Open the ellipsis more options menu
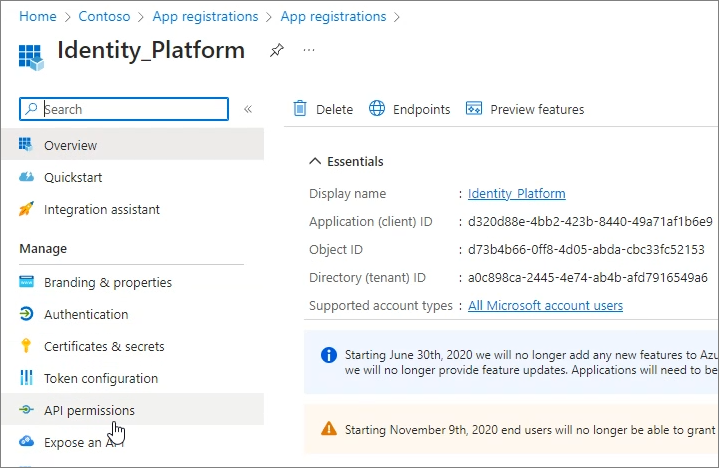The width and height of the screenshot is (719, 468). click(309, 50)
